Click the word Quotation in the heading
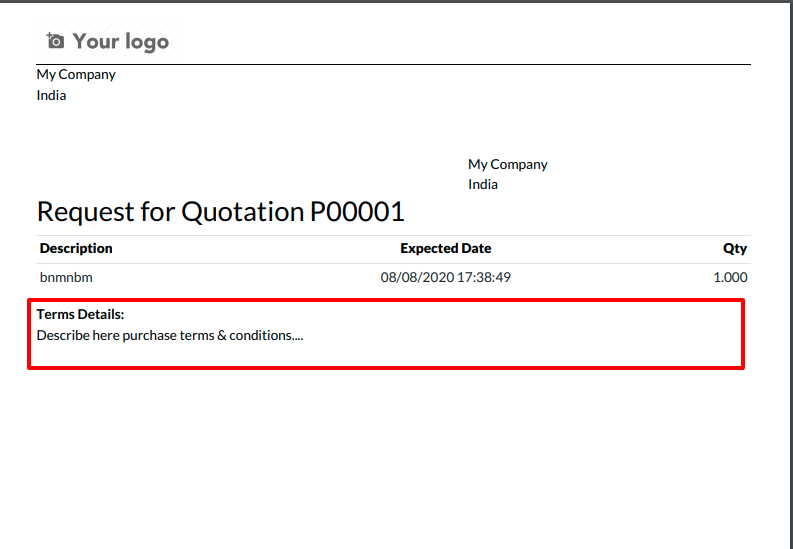Viewport: 793px width, 549px height. tap(243, 211)
